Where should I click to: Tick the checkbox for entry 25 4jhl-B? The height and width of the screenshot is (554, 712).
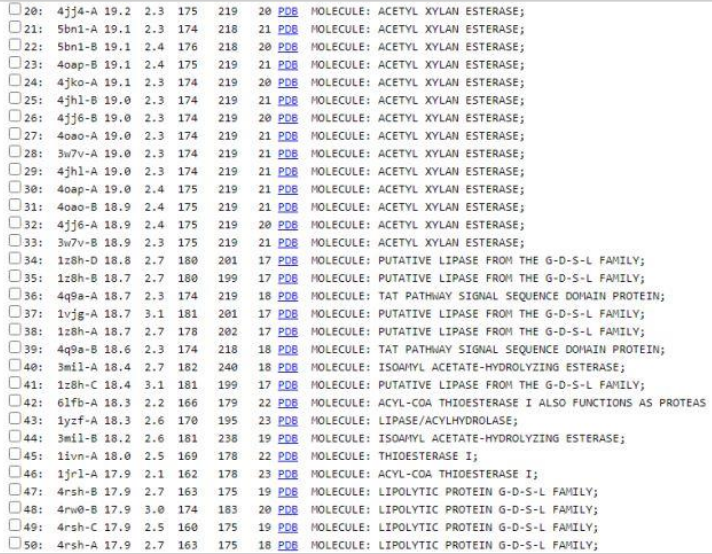point(13,100)
